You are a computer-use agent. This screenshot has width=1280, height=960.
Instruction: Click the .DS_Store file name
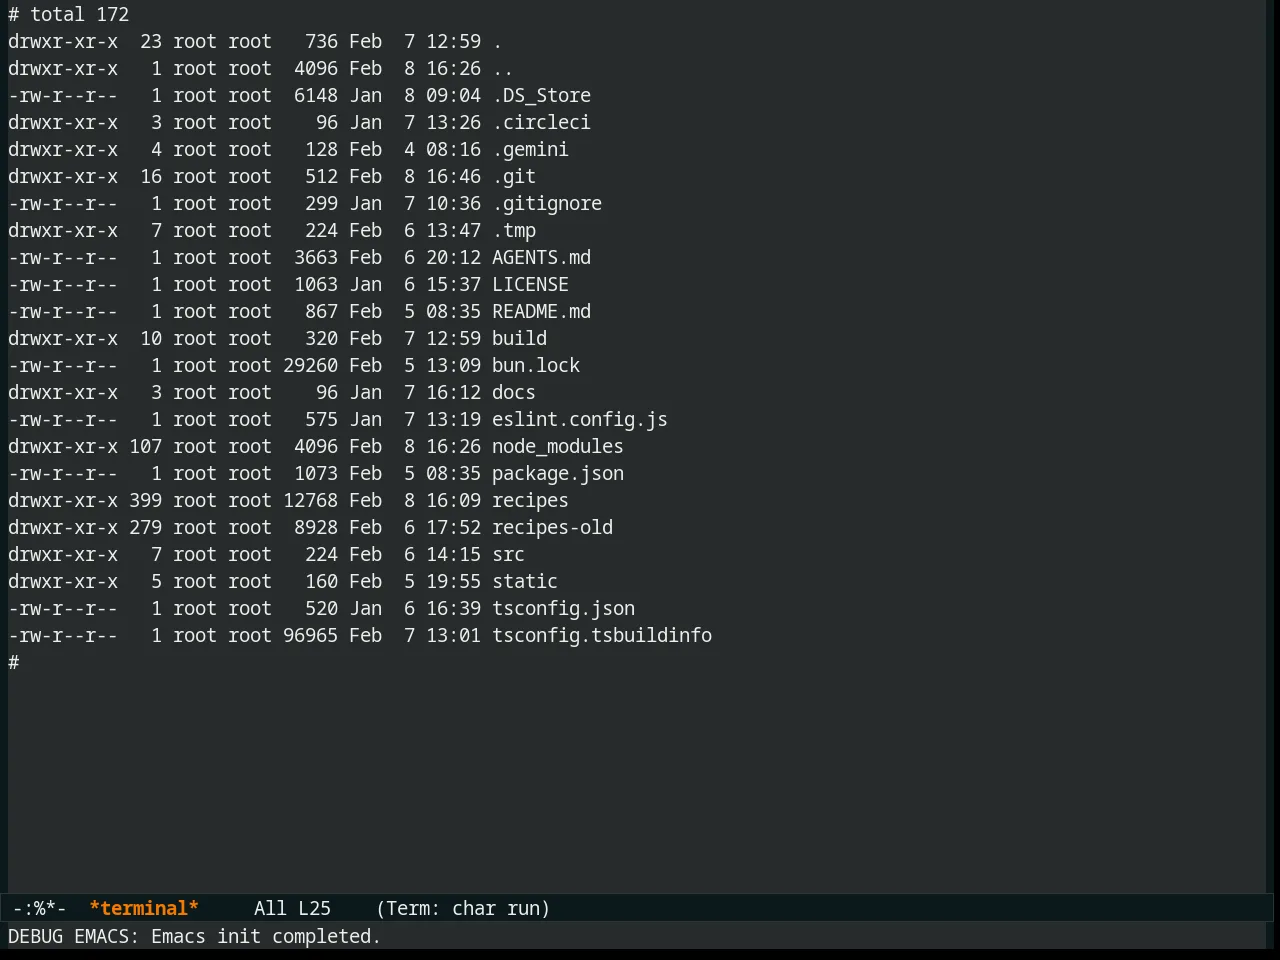pos(541,96)
